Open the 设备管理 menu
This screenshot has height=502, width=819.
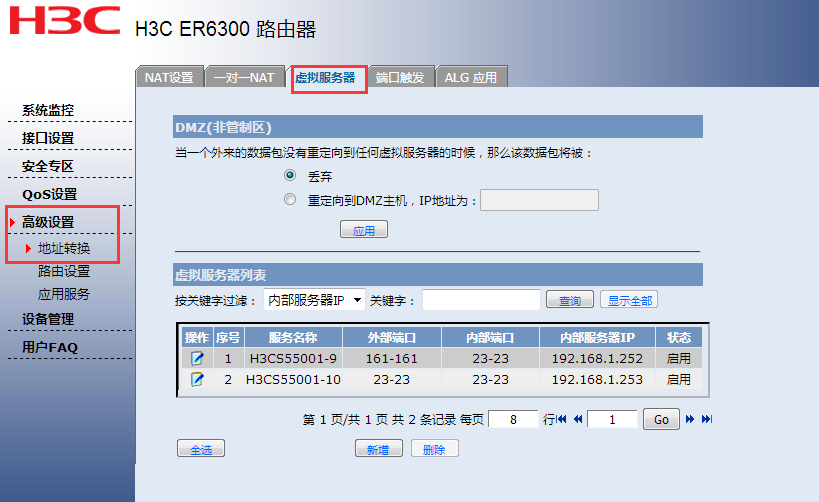[x=48, y=319]
